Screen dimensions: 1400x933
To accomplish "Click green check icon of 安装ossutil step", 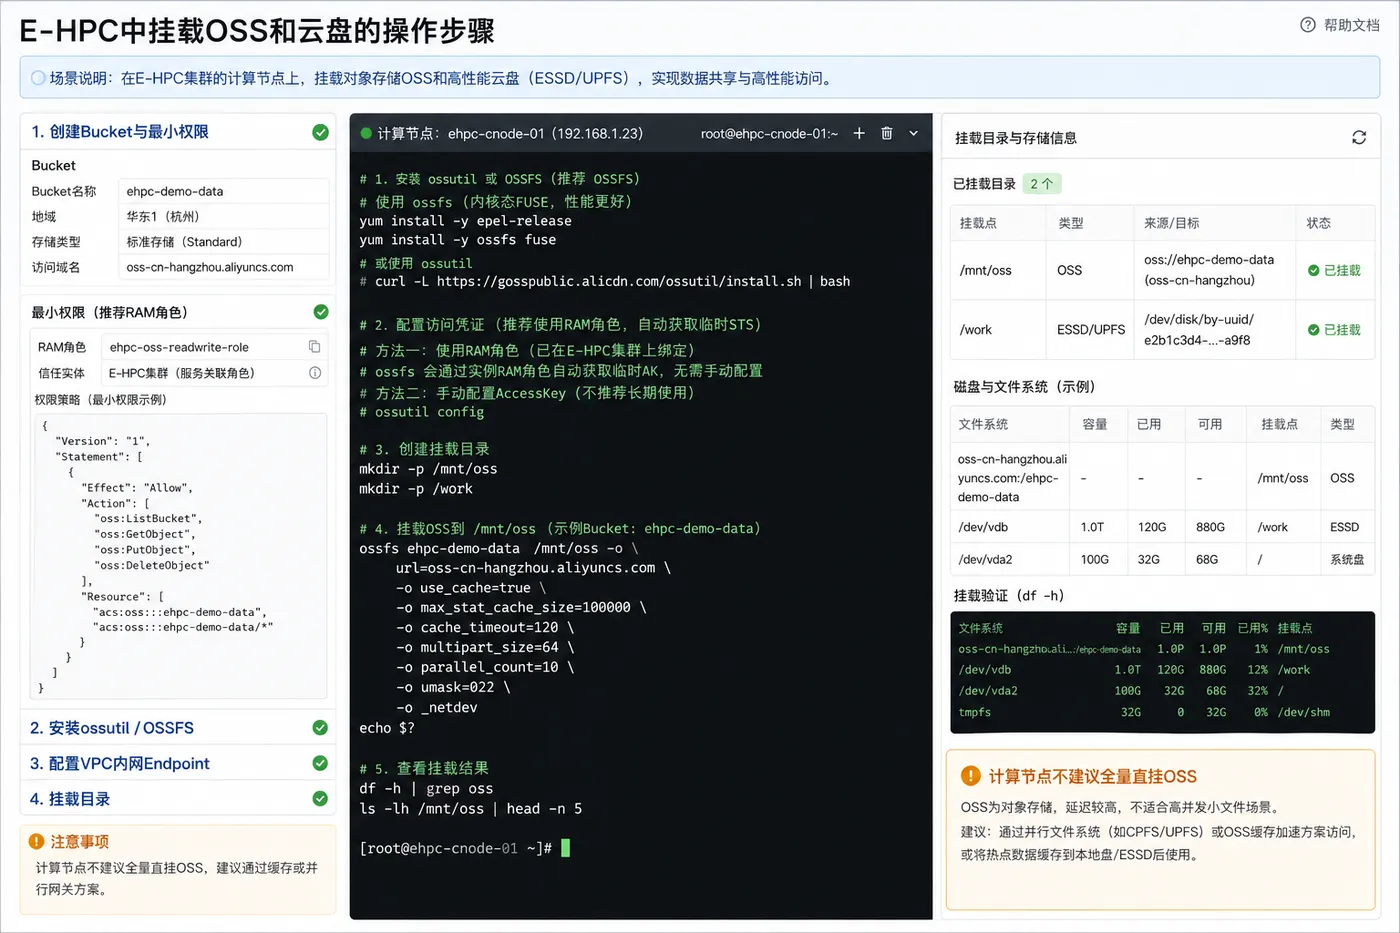I will (320, 728).
